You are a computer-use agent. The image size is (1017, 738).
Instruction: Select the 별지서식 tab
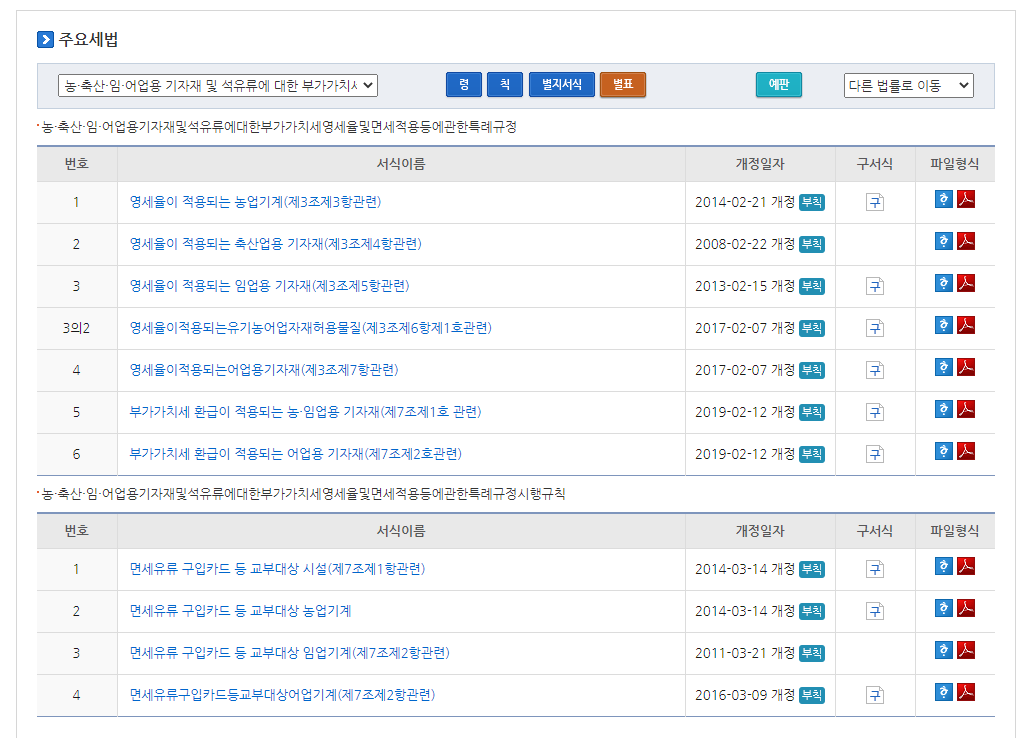click(x=561, y=85)
